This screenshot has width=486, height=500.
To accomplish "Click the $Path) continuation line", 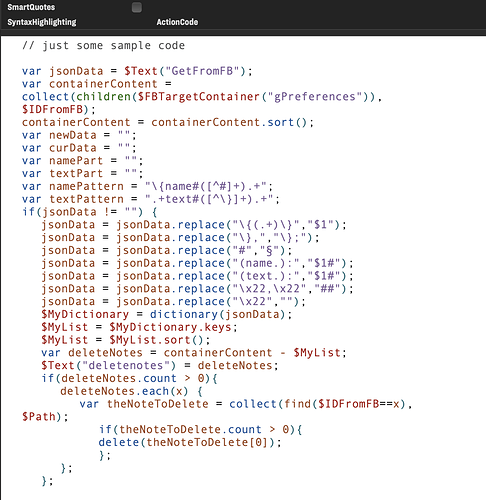I will (x=45, y=417).
